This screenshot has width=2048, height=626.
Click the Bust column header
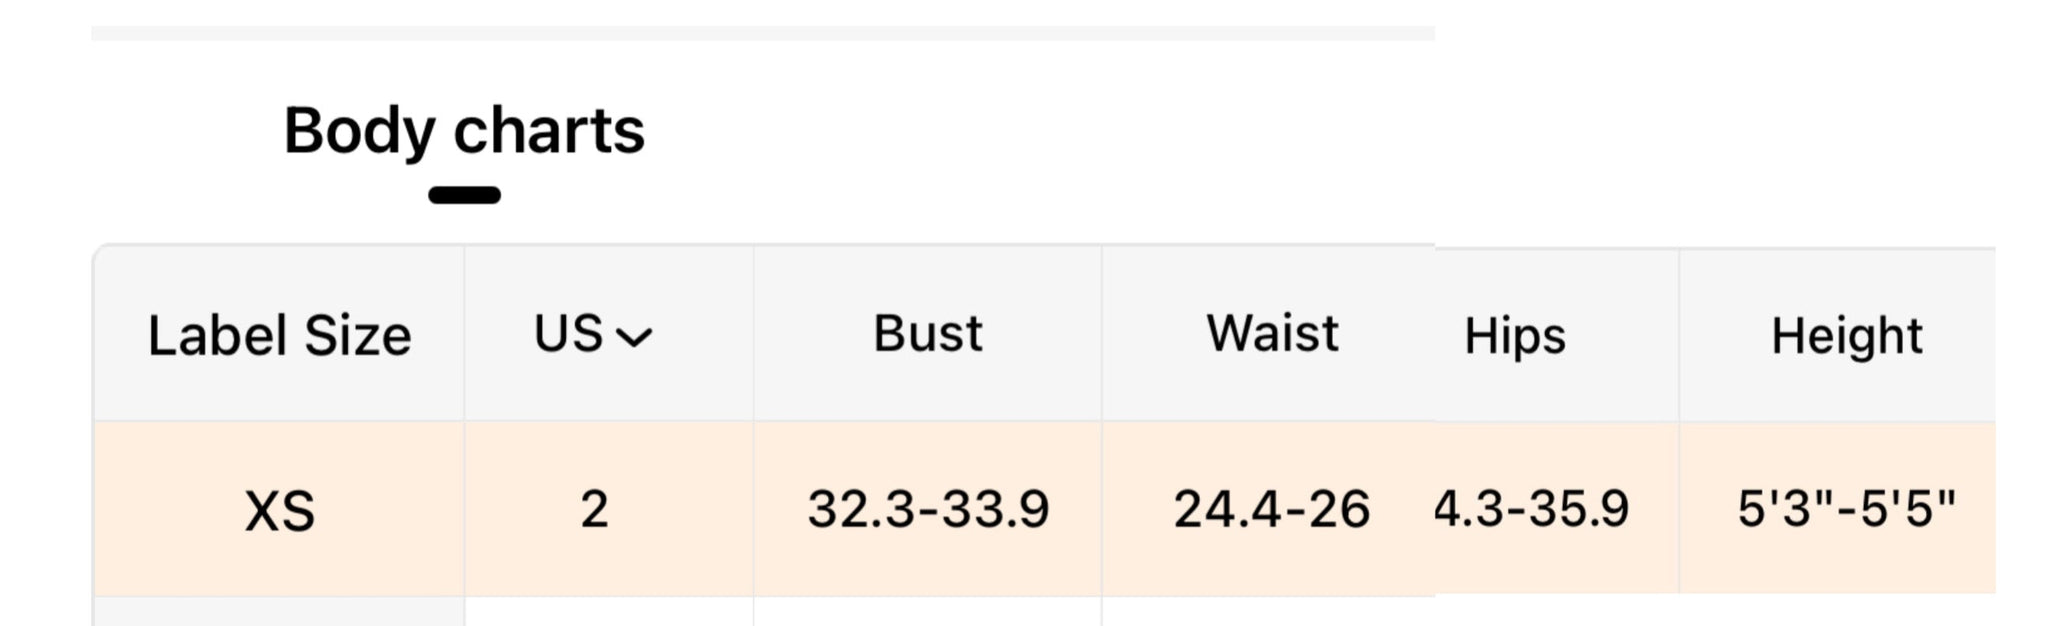point(927,333)
